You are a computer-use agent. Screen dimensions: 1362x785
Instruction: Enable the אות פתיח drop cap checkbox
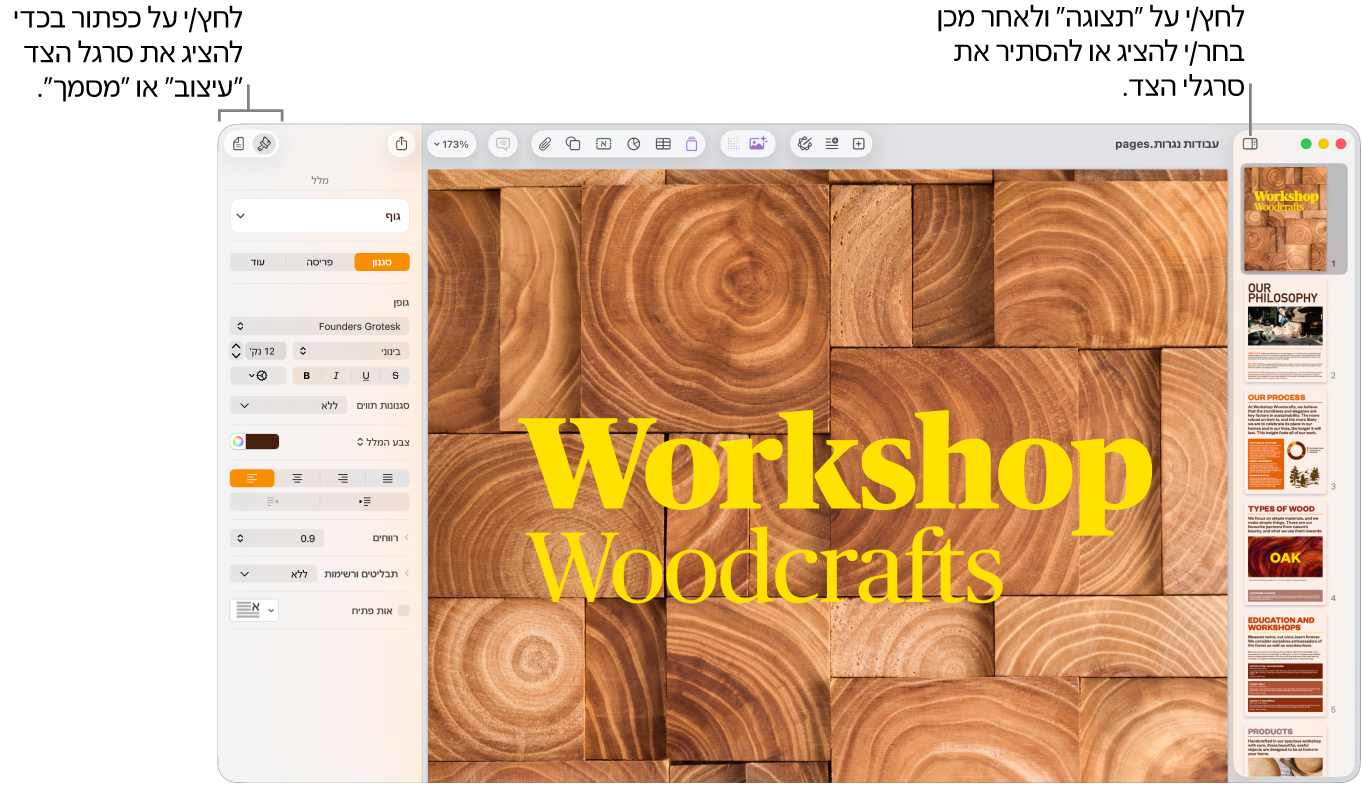click(x=404, y=610)
